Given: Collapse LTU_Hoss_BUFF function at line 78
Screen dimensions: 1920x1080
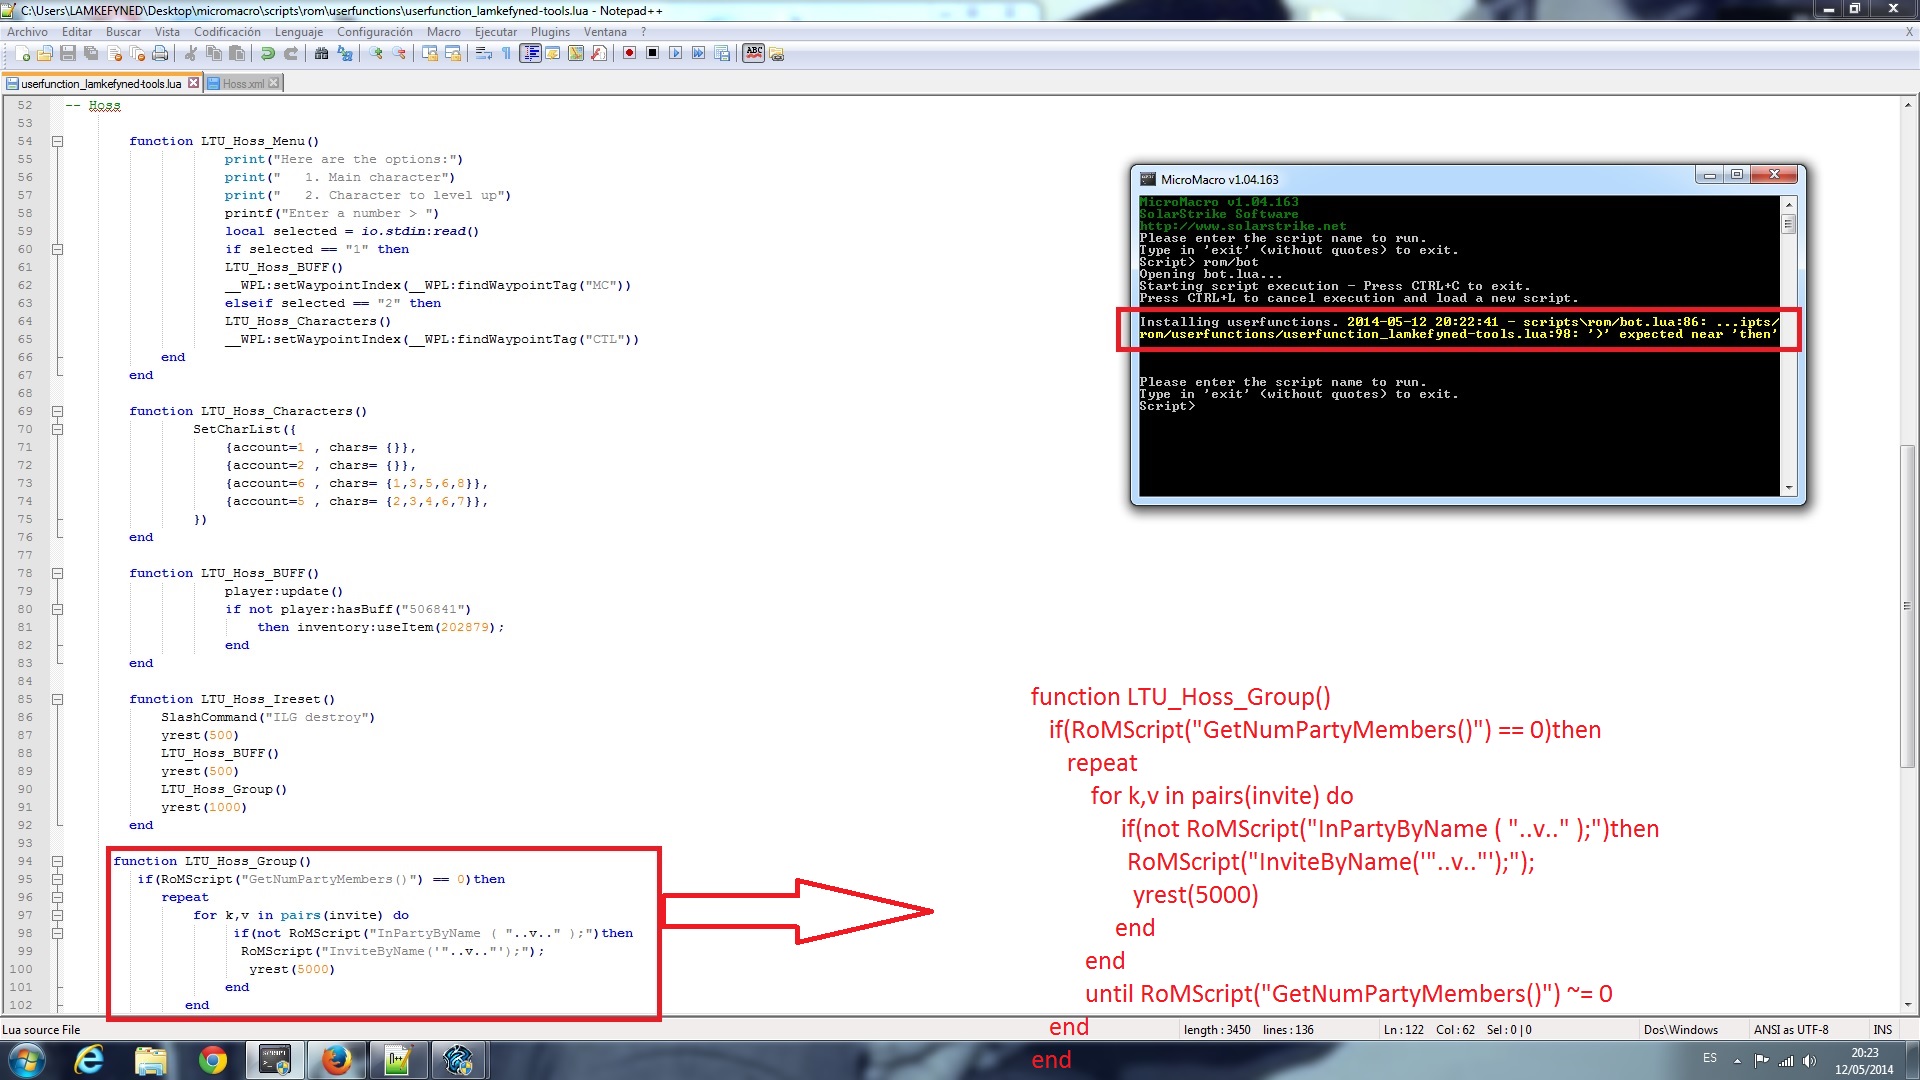Looking at the screenshot, I should pyautogui.click(x=57, y=573).
